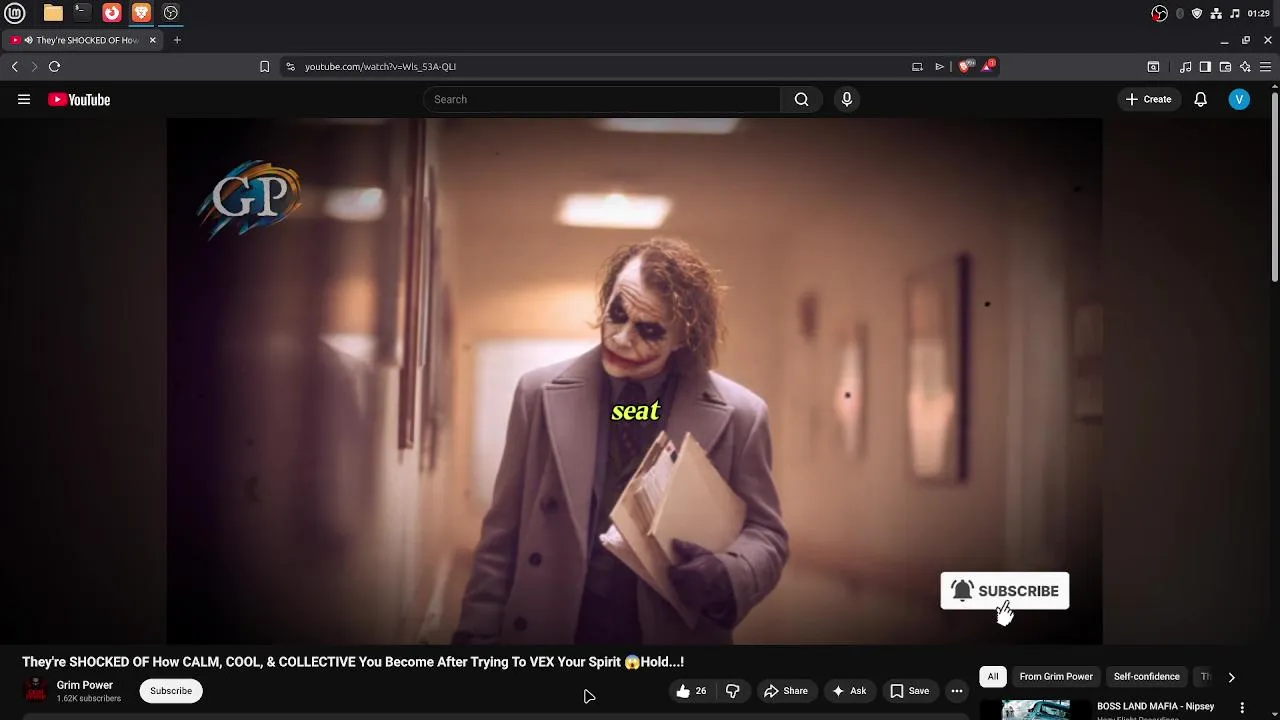
Task: Expand the YouTube guide menu
Action: (24, 99)
